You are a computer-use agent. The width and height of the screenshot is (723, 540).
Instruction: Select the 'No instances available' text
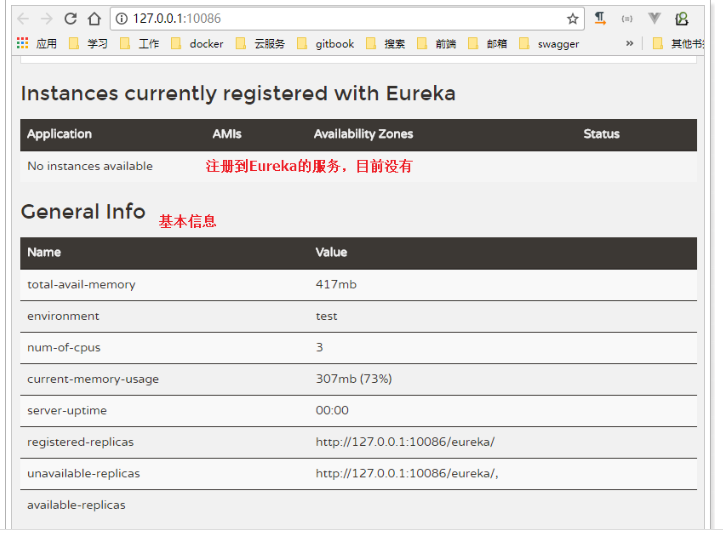coord(90,166)
